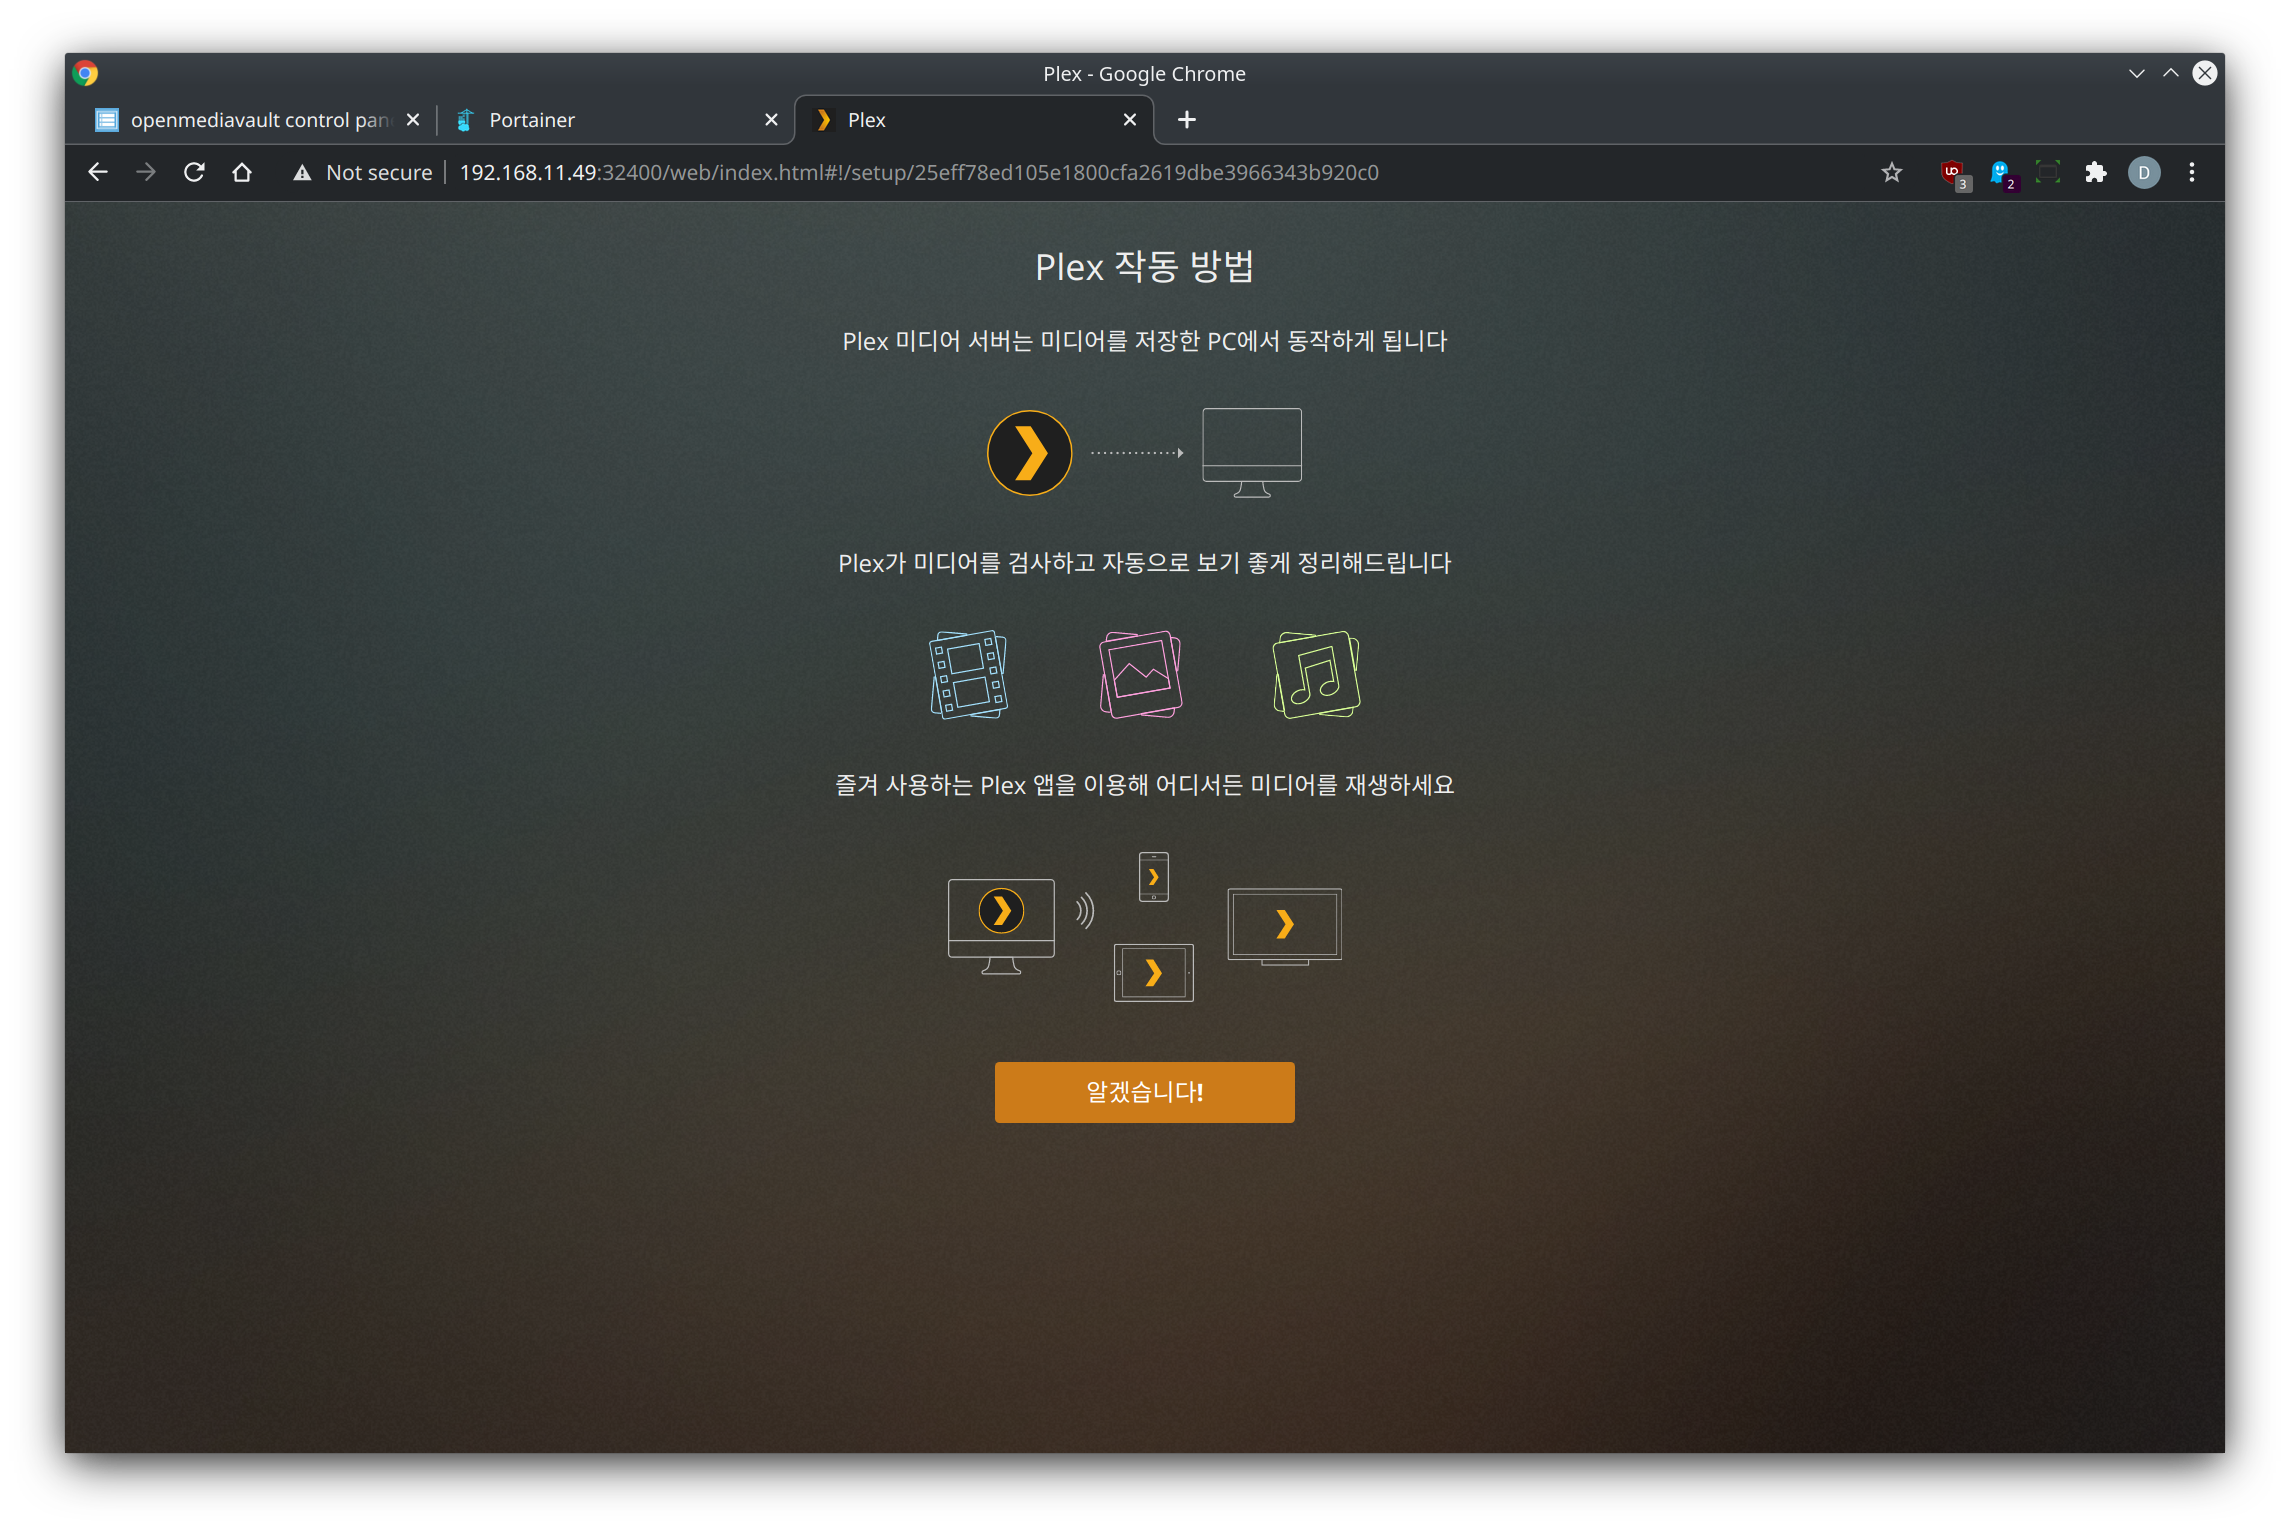Go back to the previous page
Image resolution: width=2290 pixels, height=1530 pixels.
pos(98,172)
